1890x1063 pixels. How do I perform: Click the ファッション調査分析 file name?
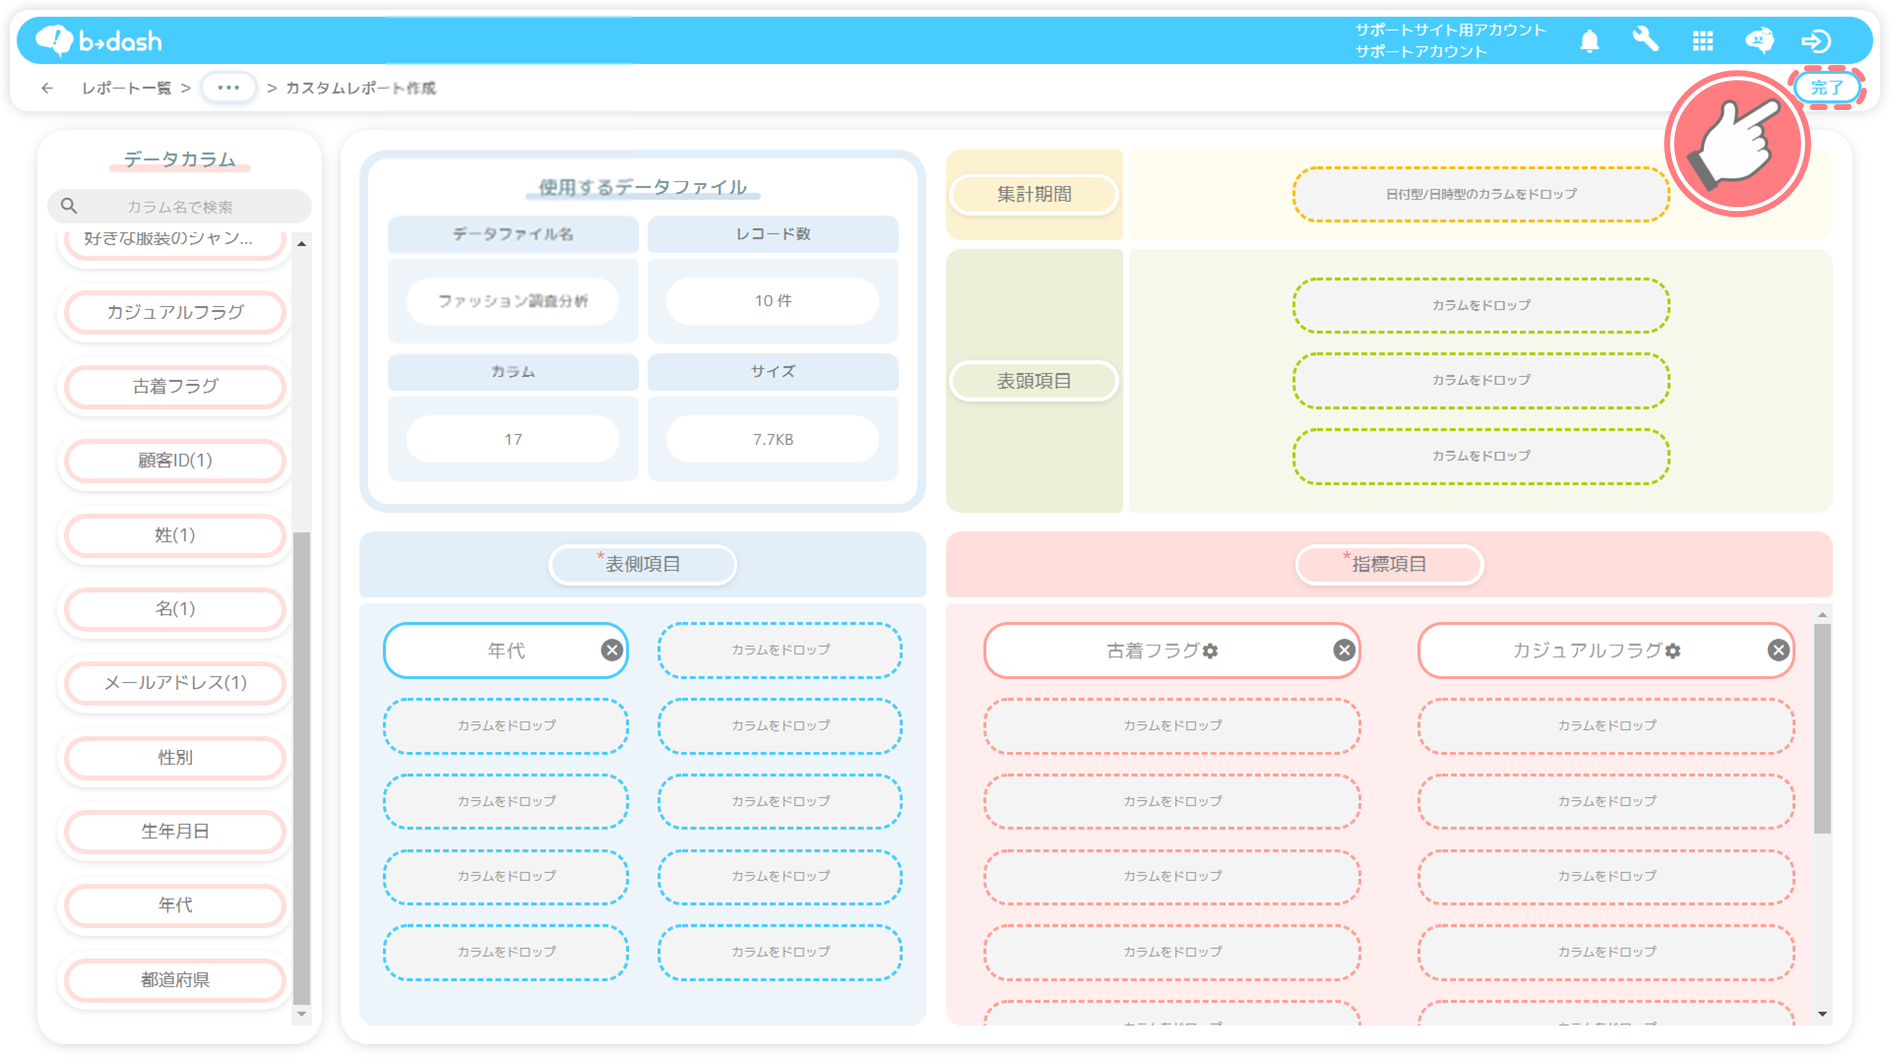[x=513, y=301]
